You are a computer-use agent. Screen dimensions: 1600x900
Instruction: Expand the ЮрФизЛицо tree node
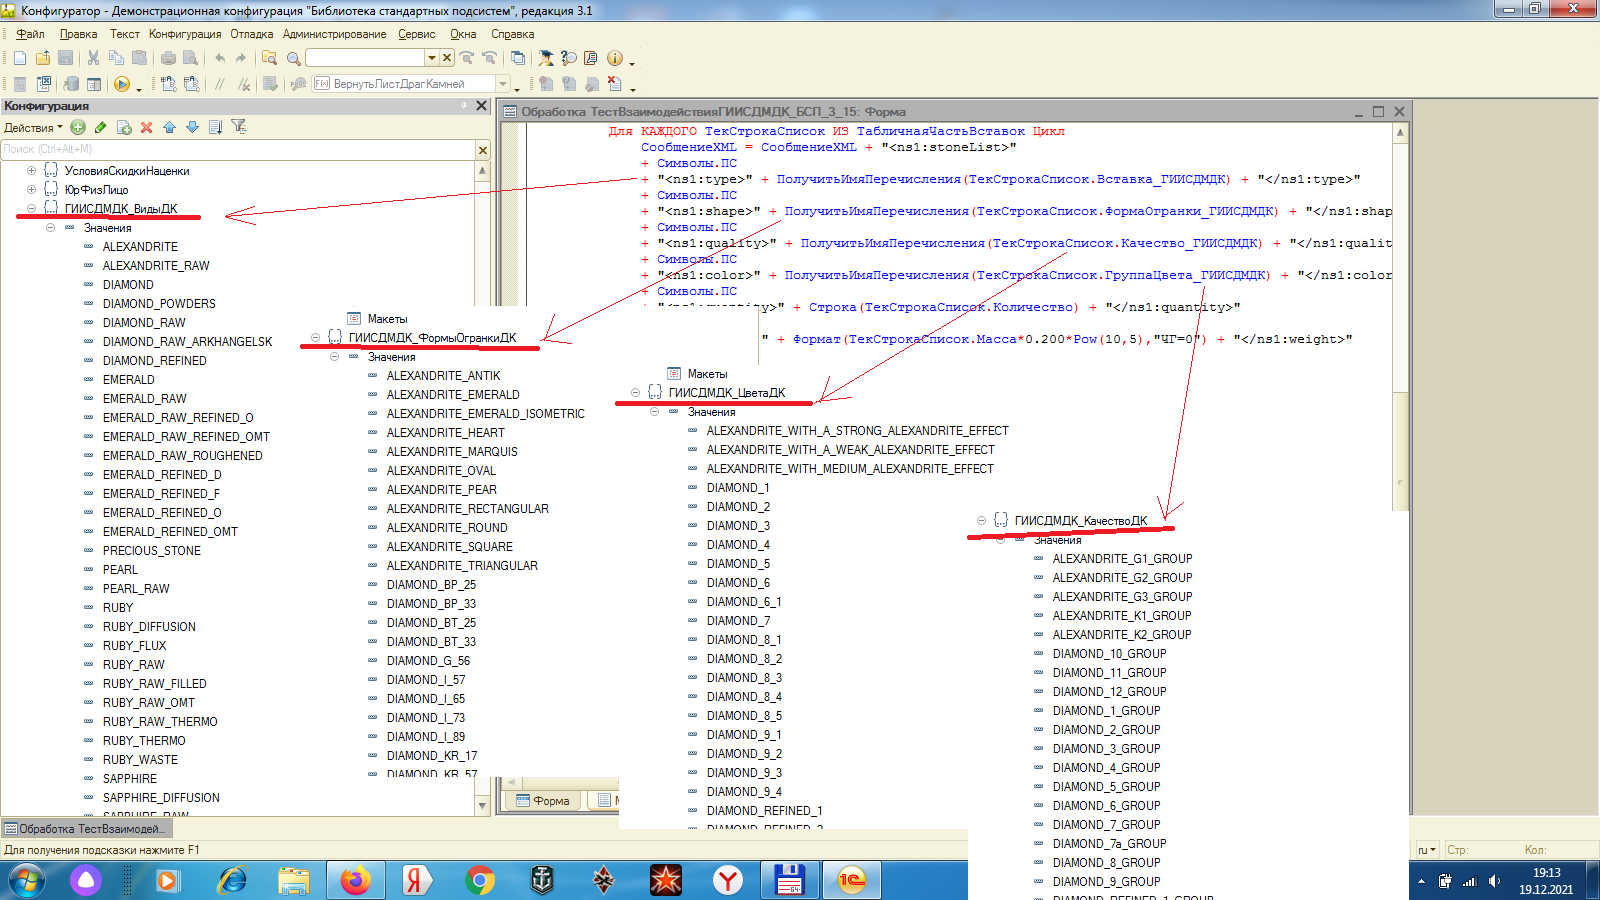pyautogui.click(x=31, y=189)
